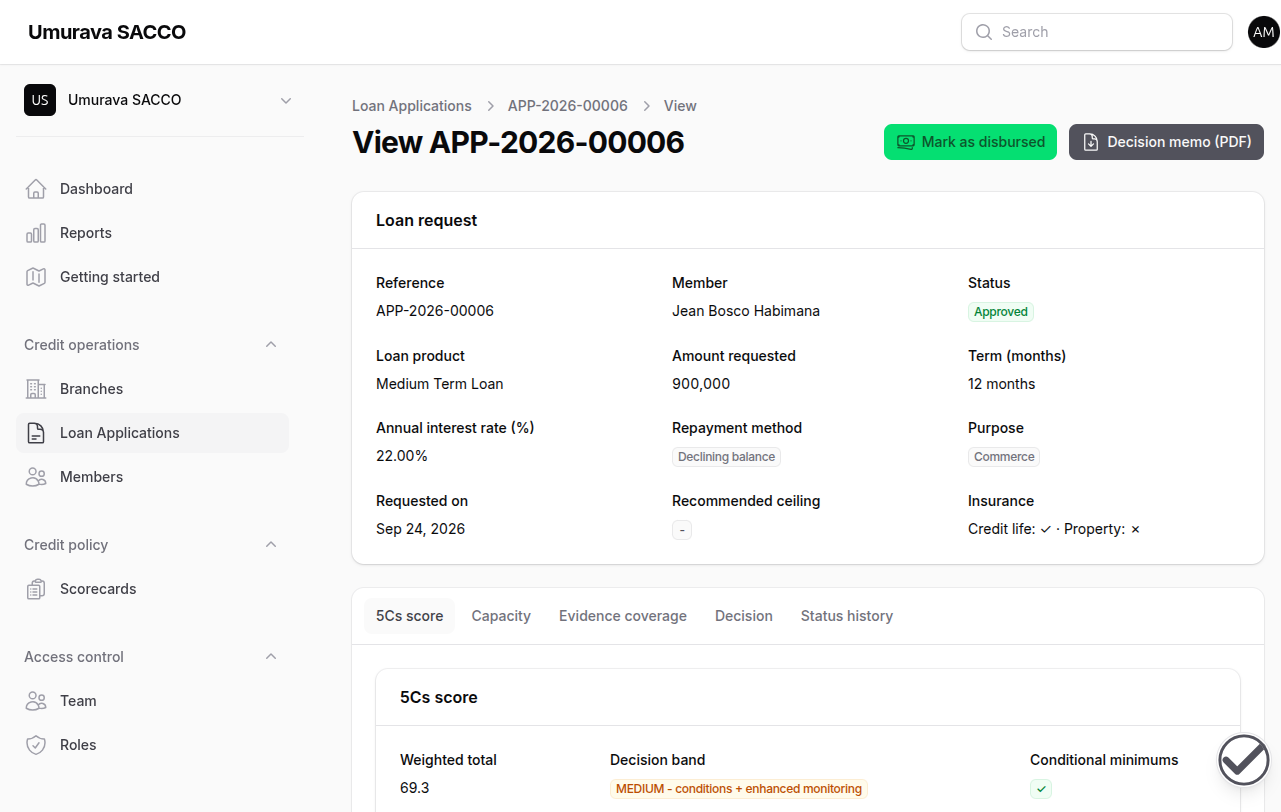Screen dimensions: 1281x812
Task: Open Getting started map icon
Action: click(x=36, y=277)
